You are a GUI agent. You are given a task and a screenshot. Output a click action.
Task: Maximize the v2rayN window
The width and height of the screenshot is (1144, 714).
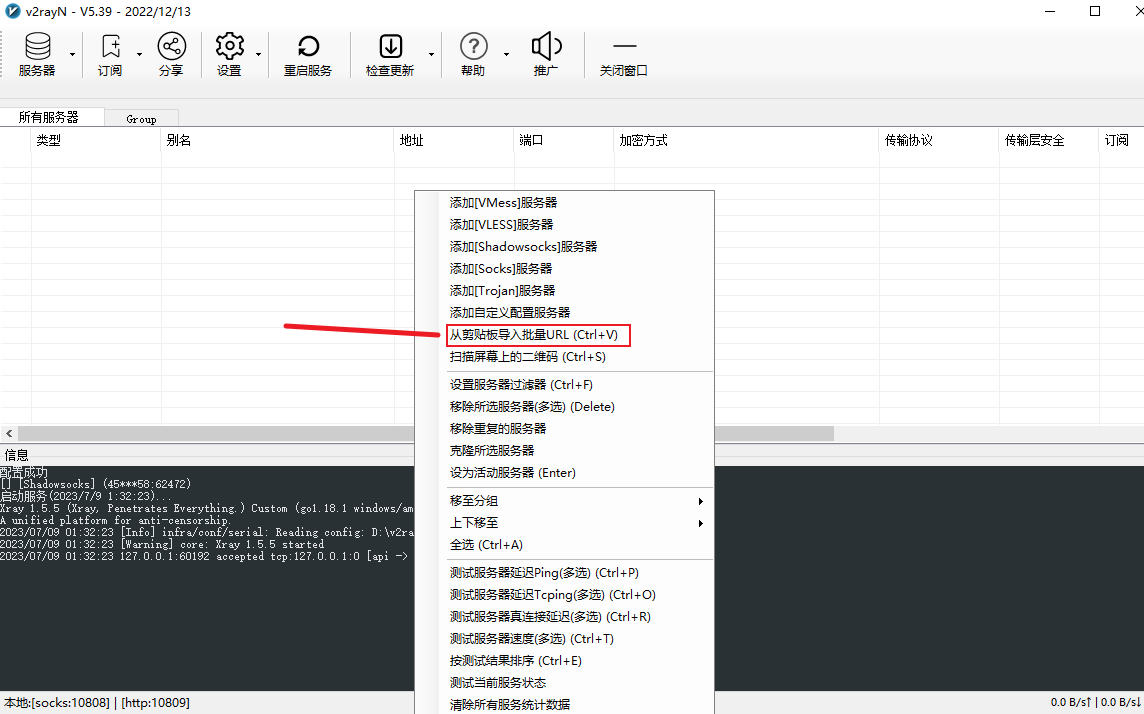pyautogui.click(x=1095, y=11)
